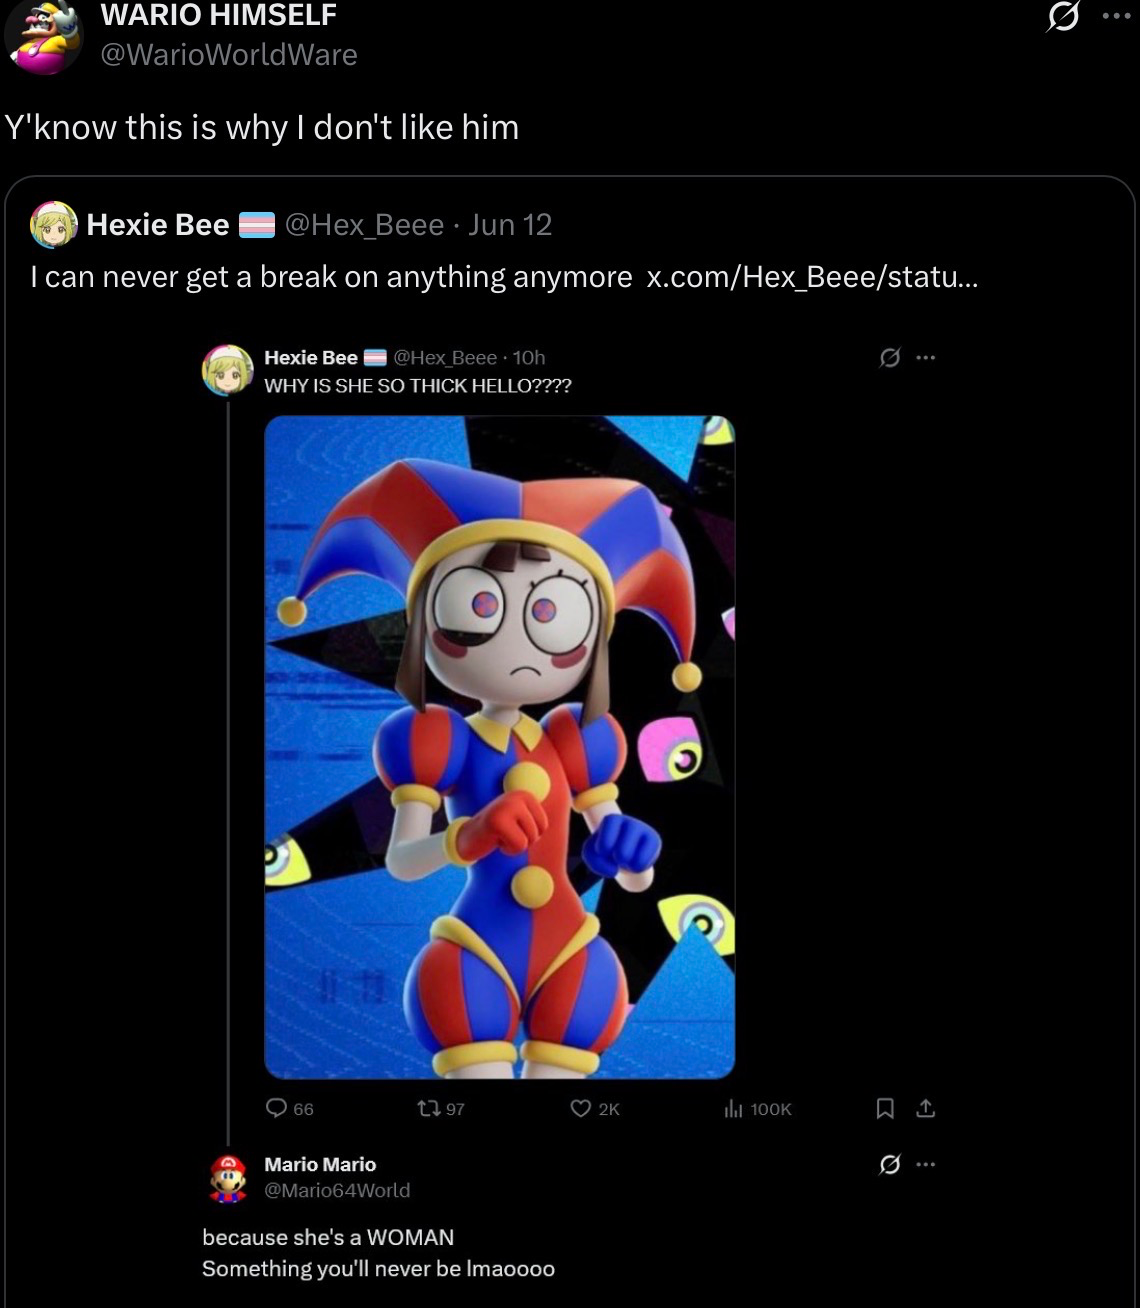Open more options on Hexie Bee's nested tweet

pos(926,357)
